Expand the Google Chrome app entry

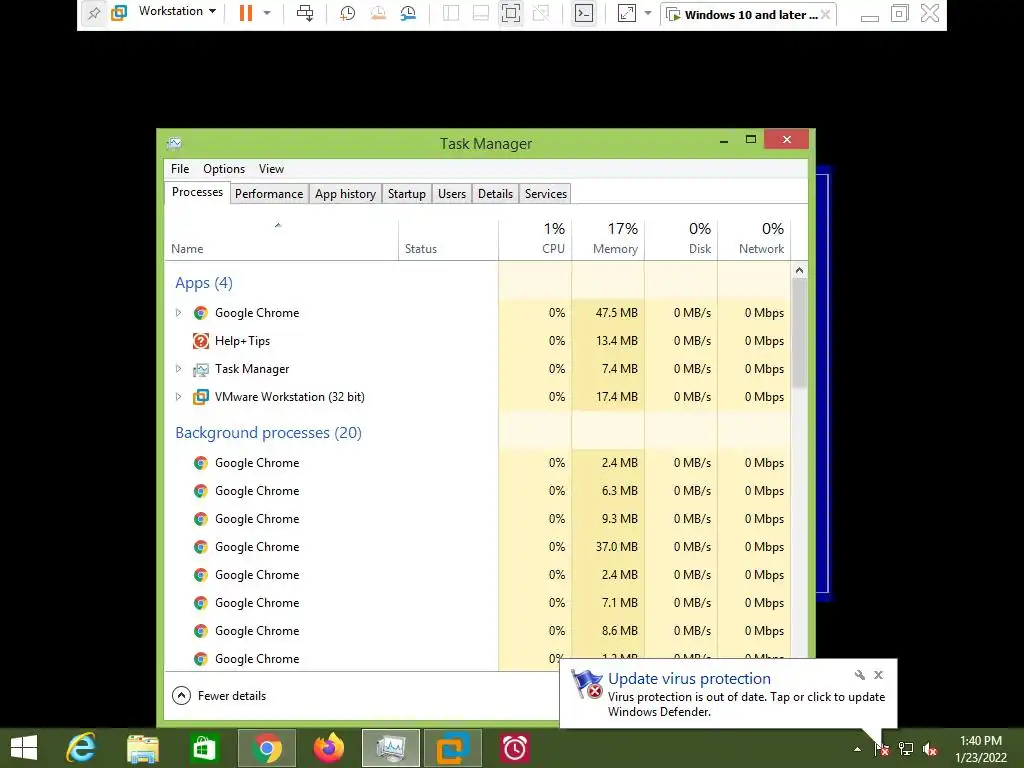(178, 313)
